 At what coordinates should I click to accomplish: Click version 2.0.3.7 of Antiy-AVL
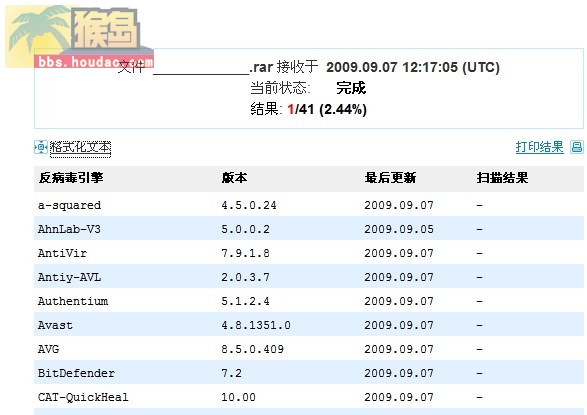tap(245, 277)
